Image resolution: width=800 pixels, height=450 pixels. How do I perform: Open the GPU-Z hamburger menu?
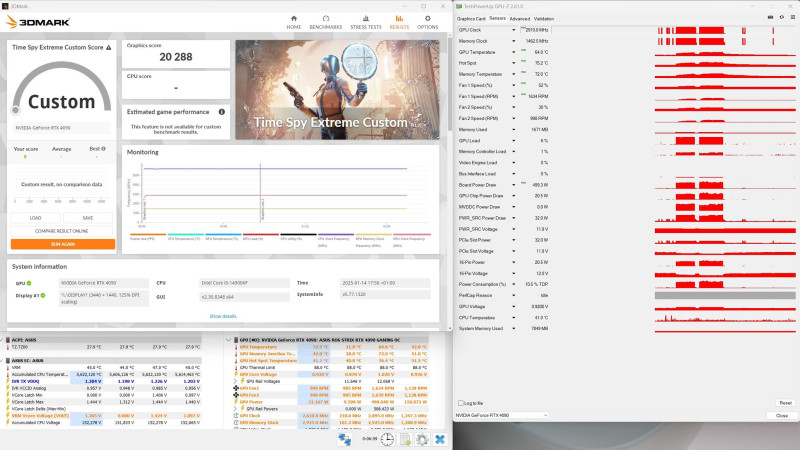(x=792, y=17)
